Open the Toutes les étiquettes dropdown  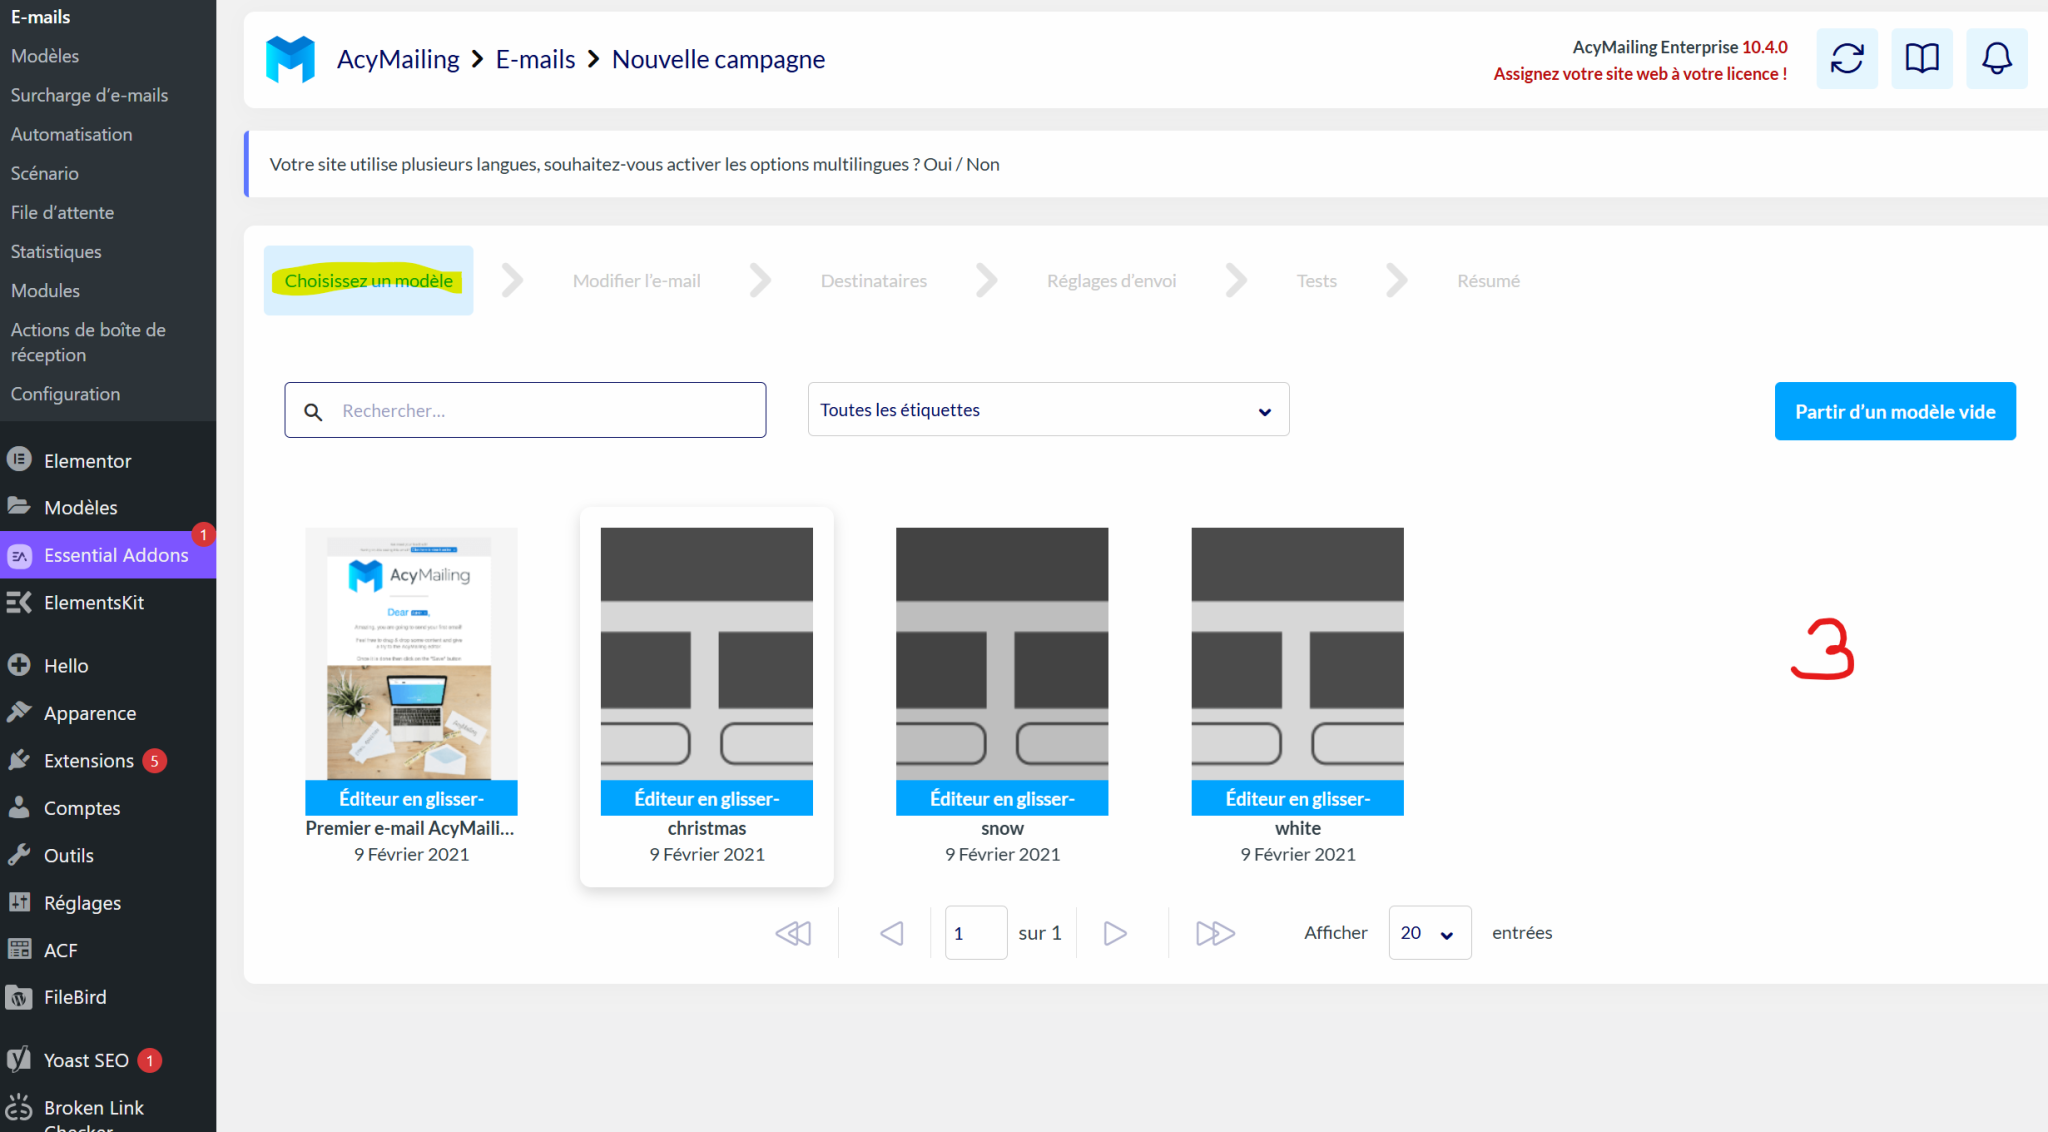(x=1048, y=410)
